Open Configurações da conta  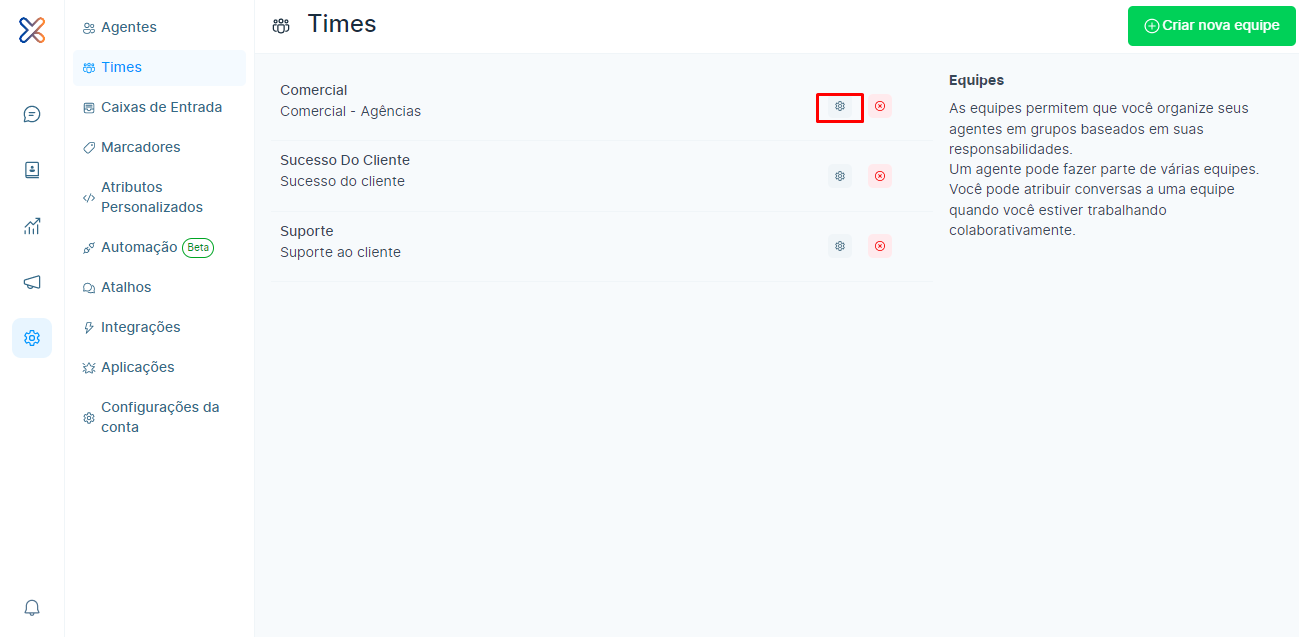160,417
